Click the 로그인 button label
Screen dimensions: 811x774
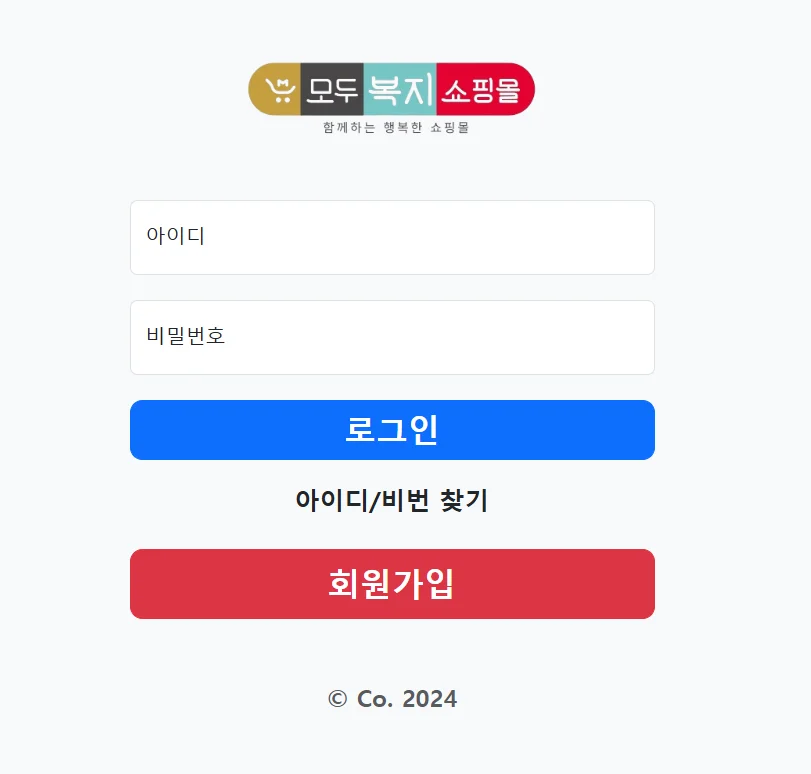[391, 430]
